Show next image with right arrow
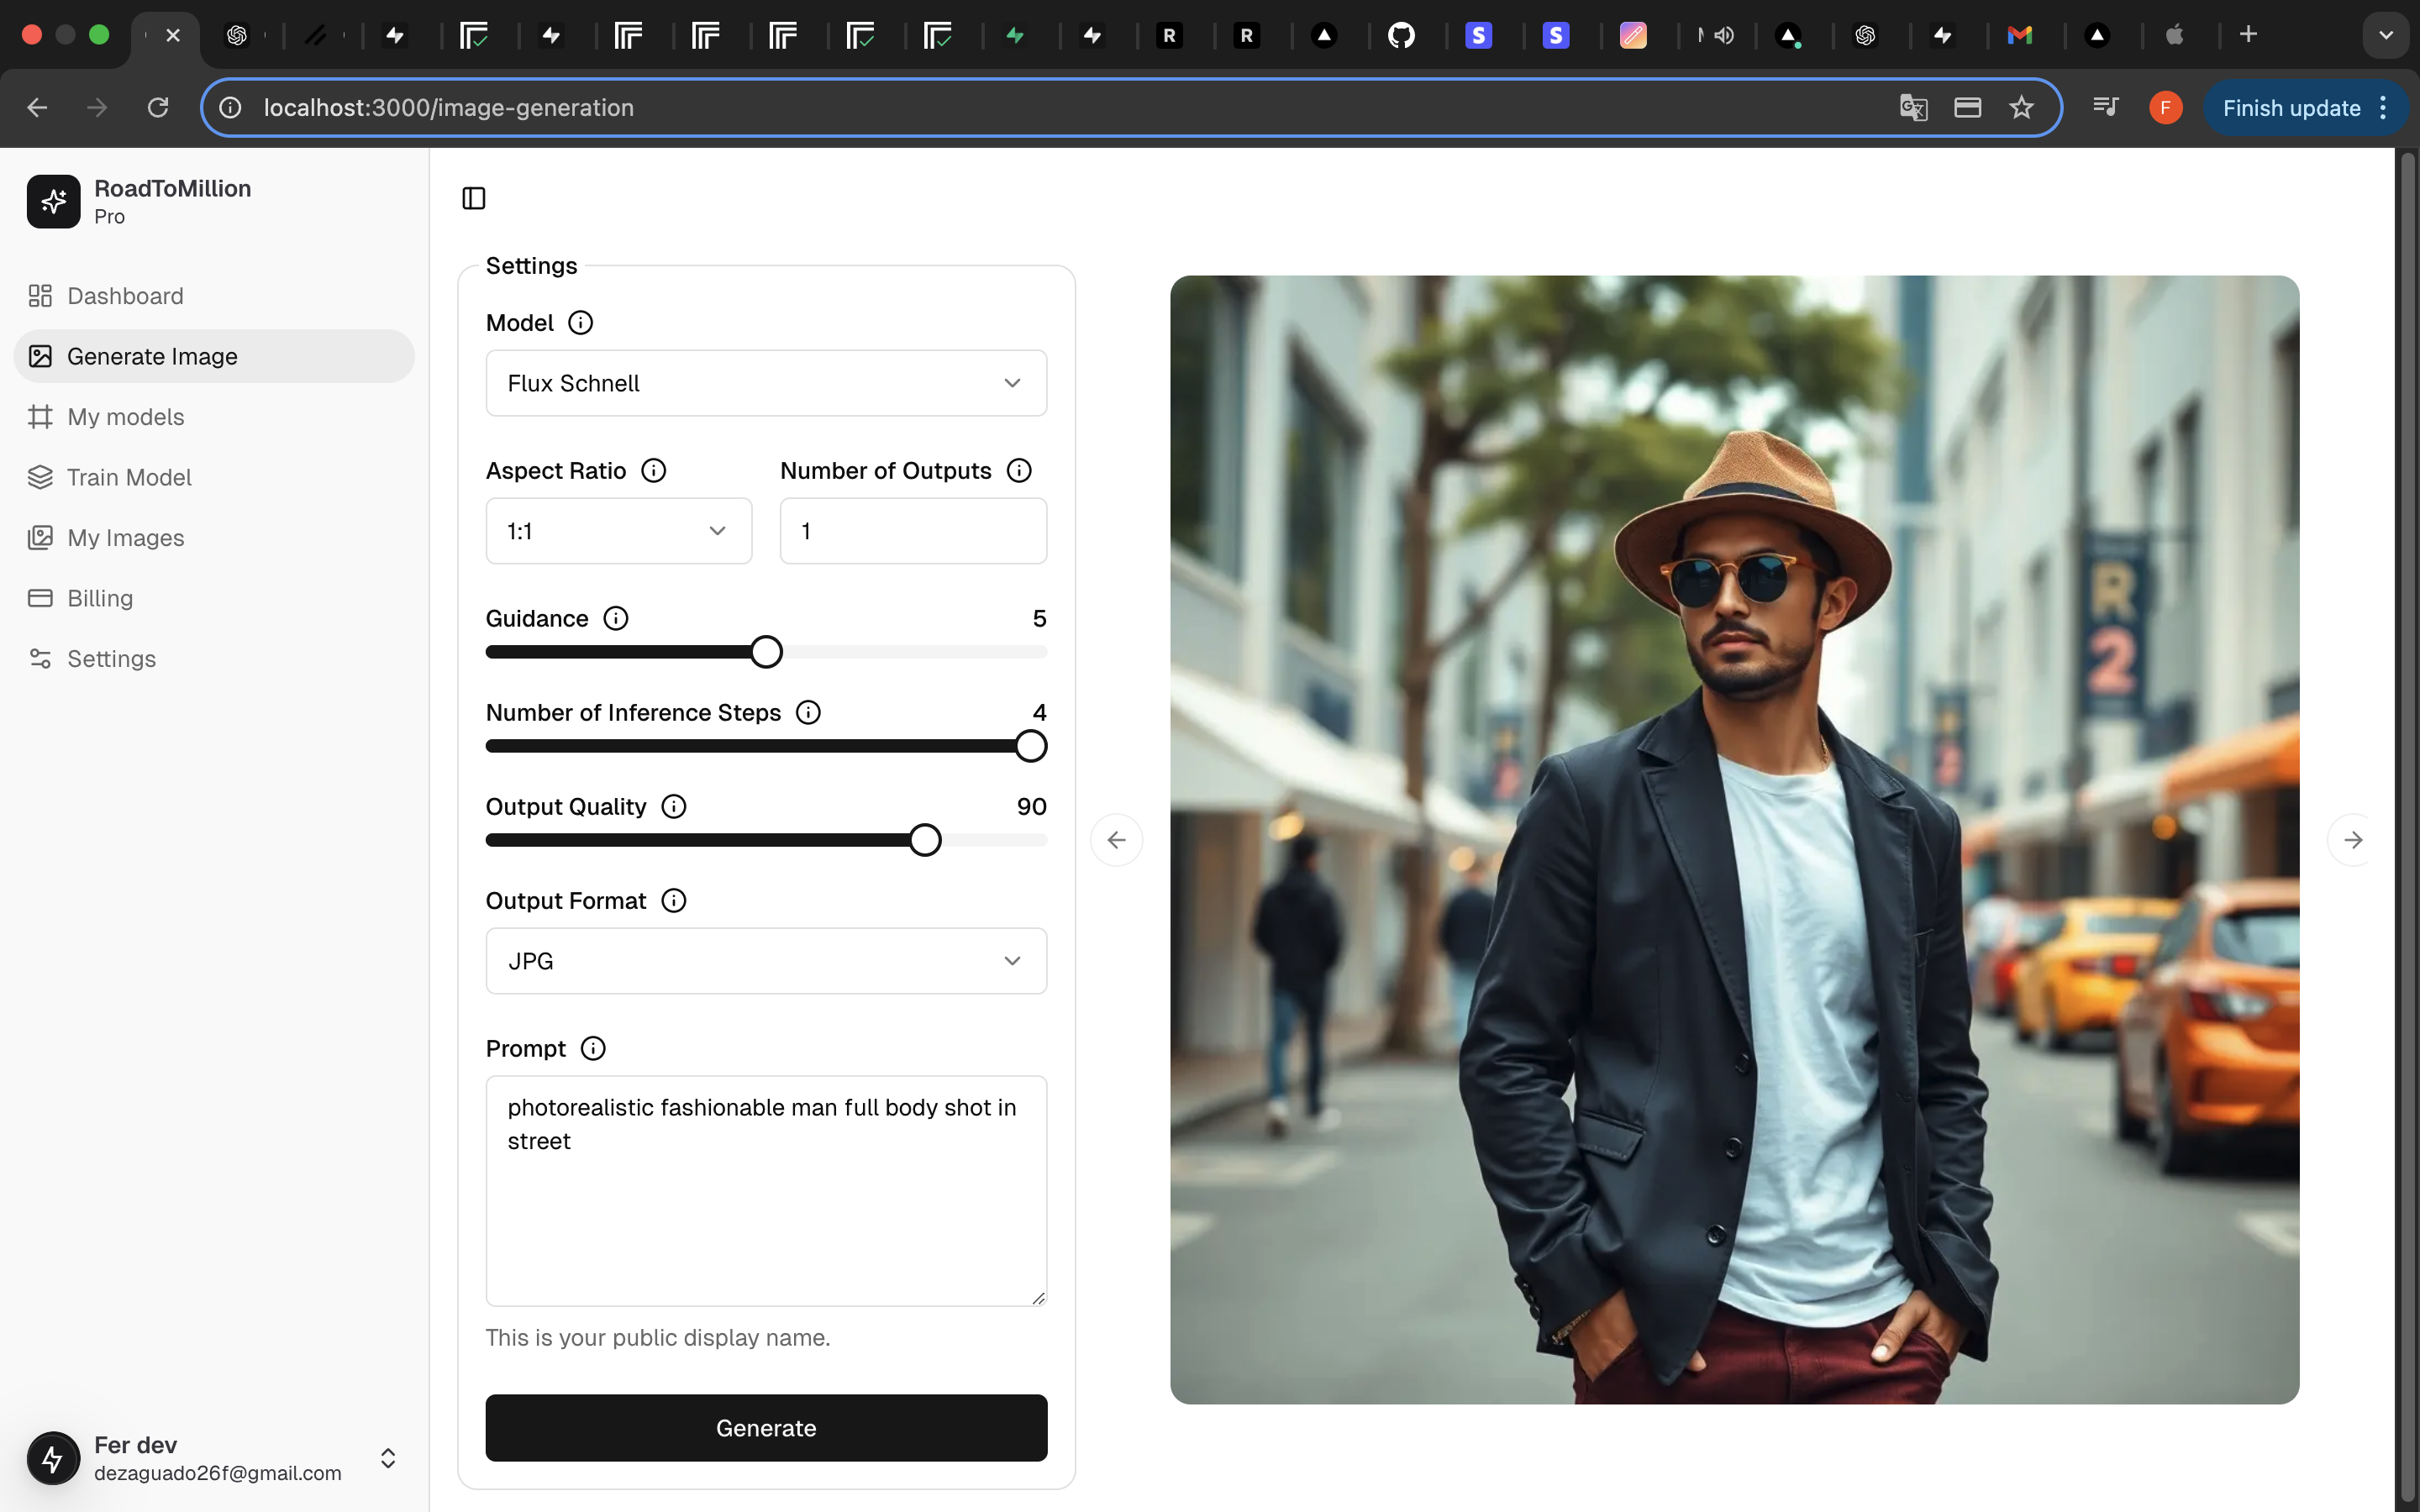This screenshot has width=2420, height=1512. [x=2352, y=840]
